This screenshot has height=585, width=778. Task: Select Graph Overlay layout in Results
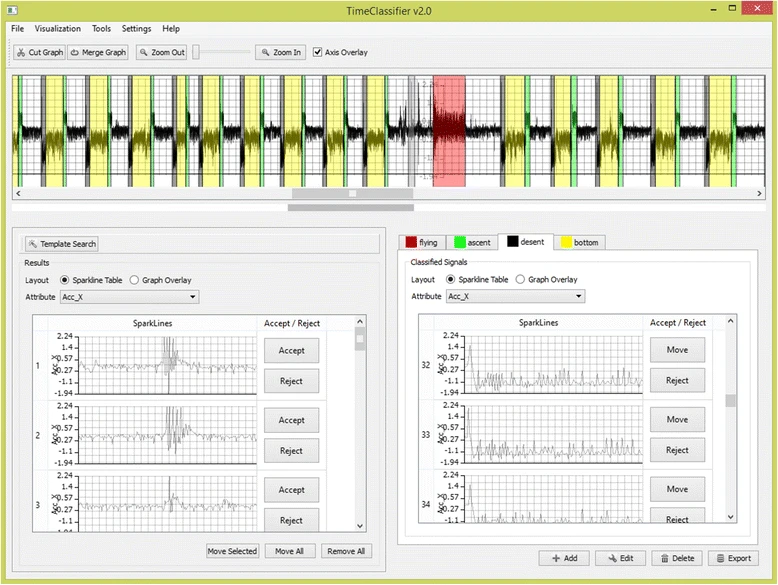coord(134,280)
